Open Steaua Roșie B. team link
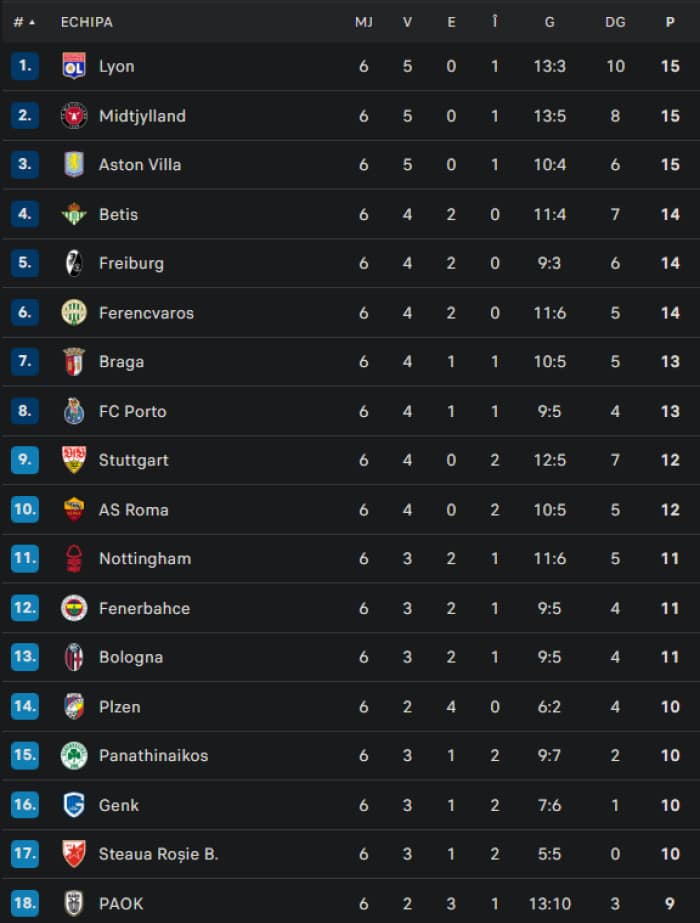This screenshot has width=700, height=923. click(x=158, y=854)
